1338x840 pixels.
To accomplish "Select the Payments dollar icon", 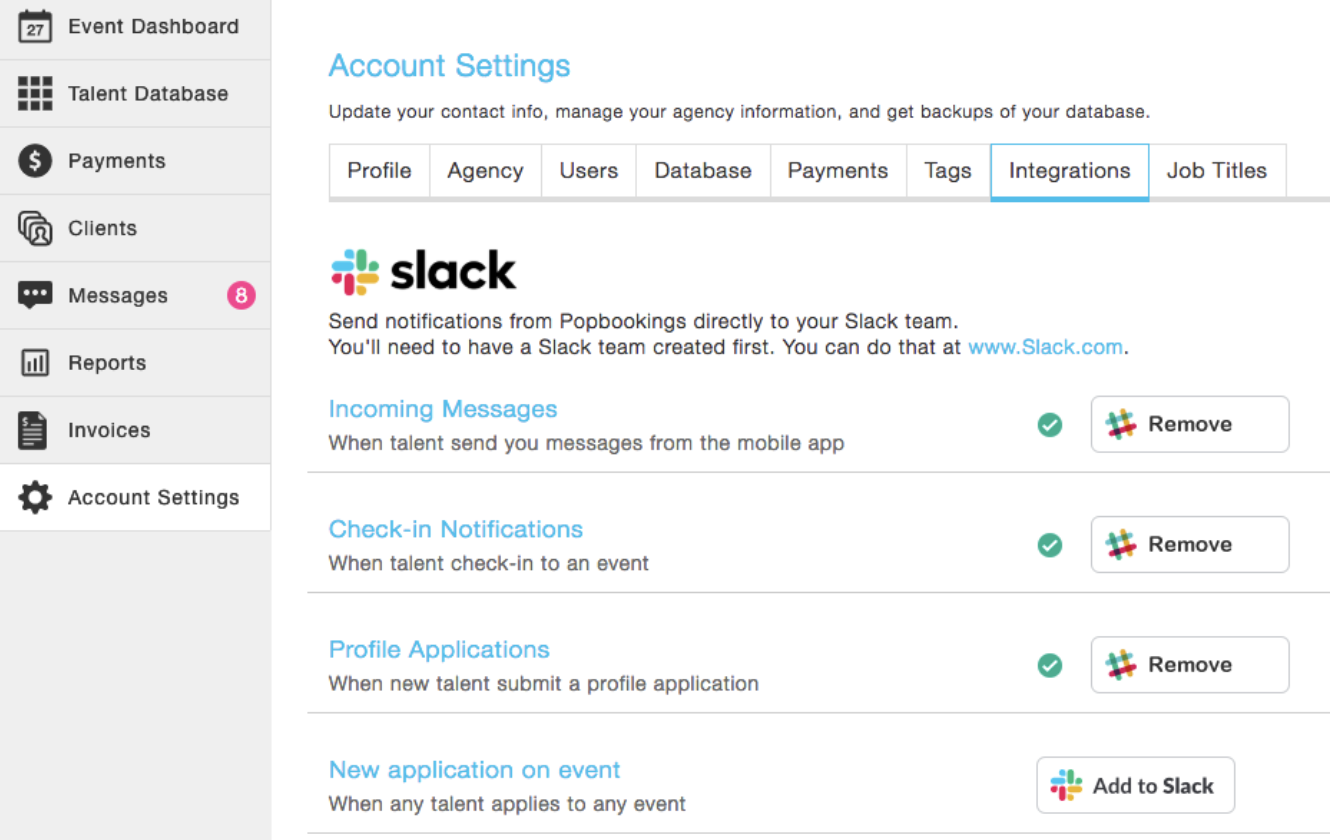I will 35,161.
